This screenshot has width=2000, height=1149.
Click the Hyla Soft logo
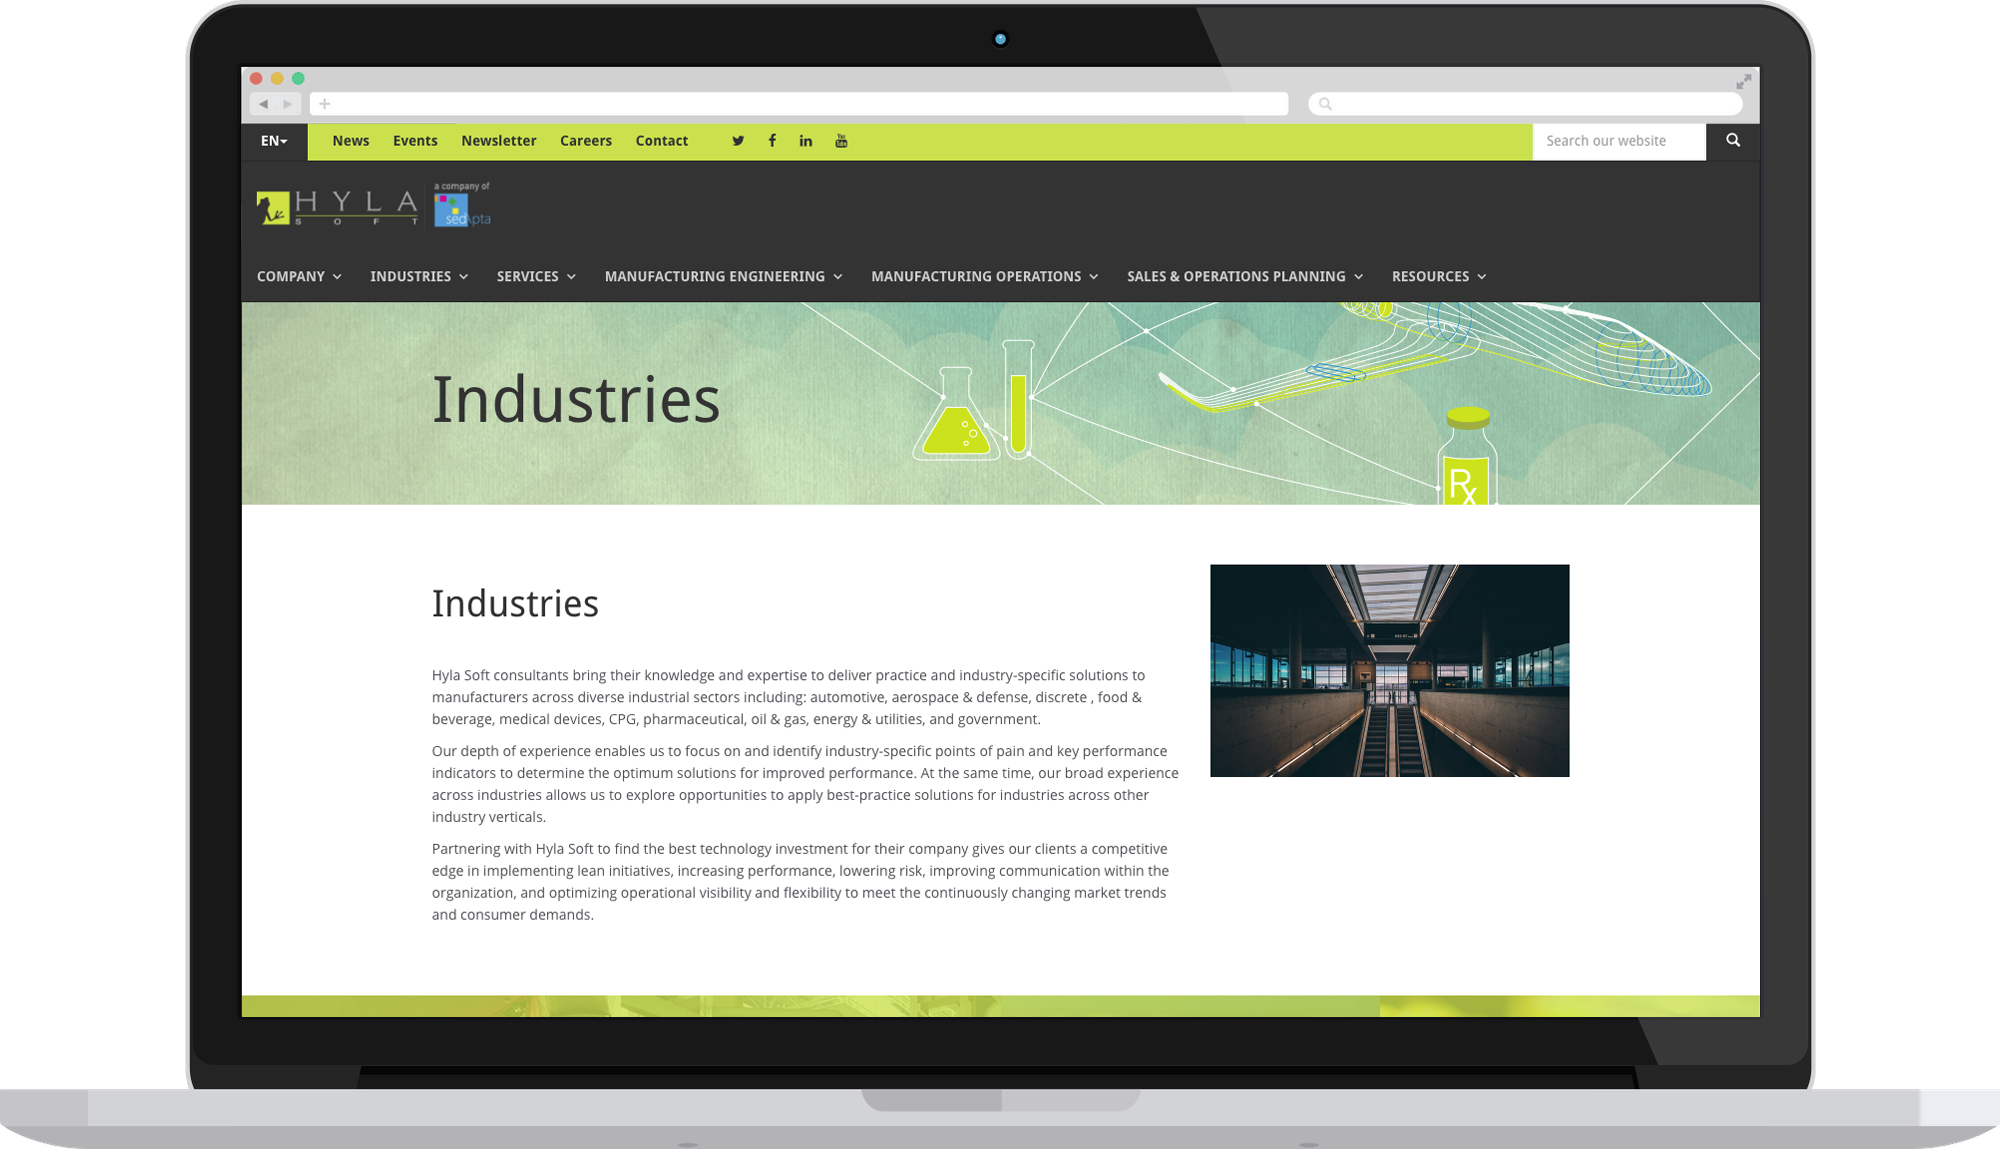pyautogui.click(x=338, y=207)
